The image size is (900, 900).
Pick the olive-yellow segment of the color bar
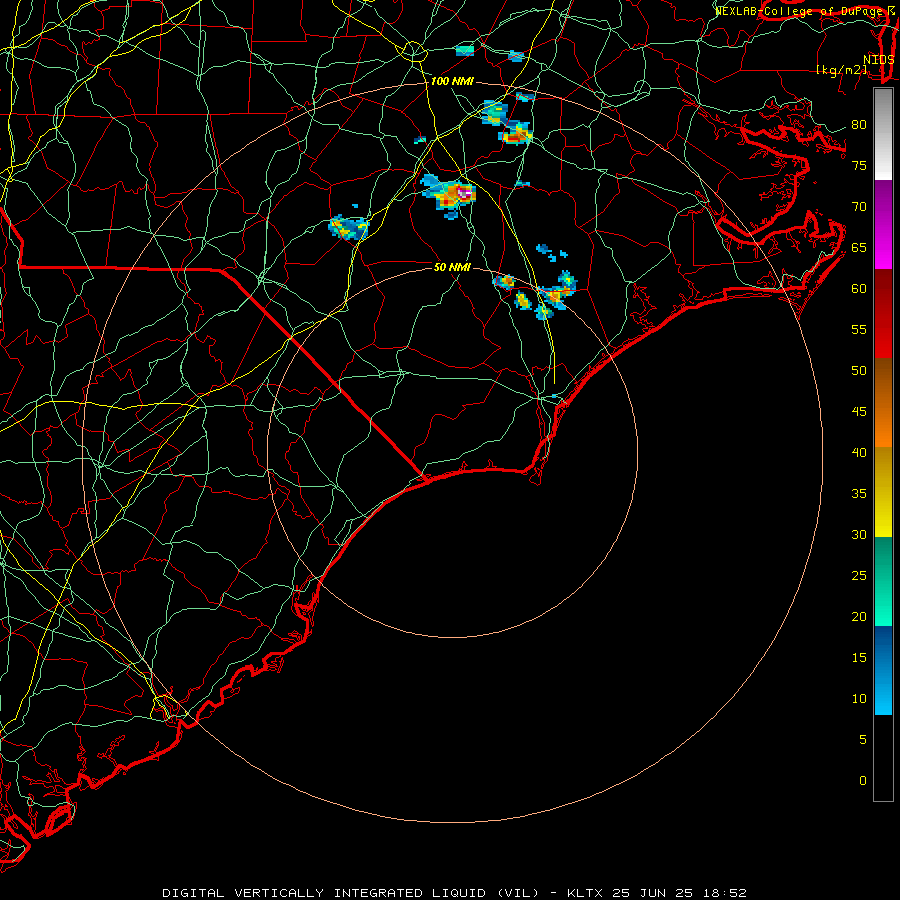pyautogui.click(x=883, y=492)
